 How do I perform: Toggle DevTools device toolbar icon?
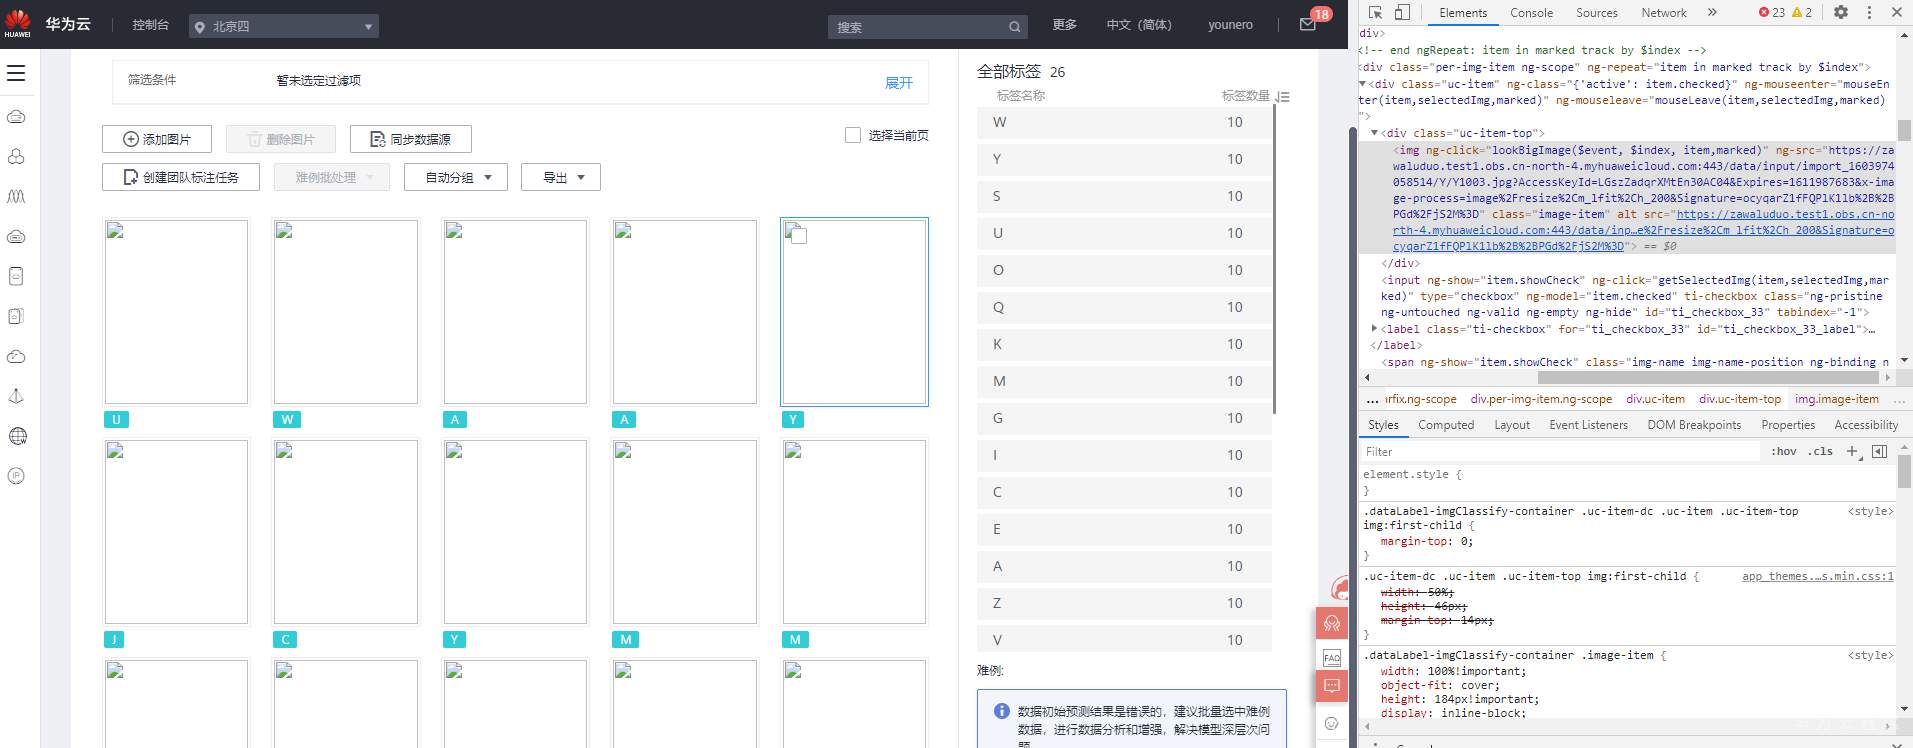click(1402, 13)
